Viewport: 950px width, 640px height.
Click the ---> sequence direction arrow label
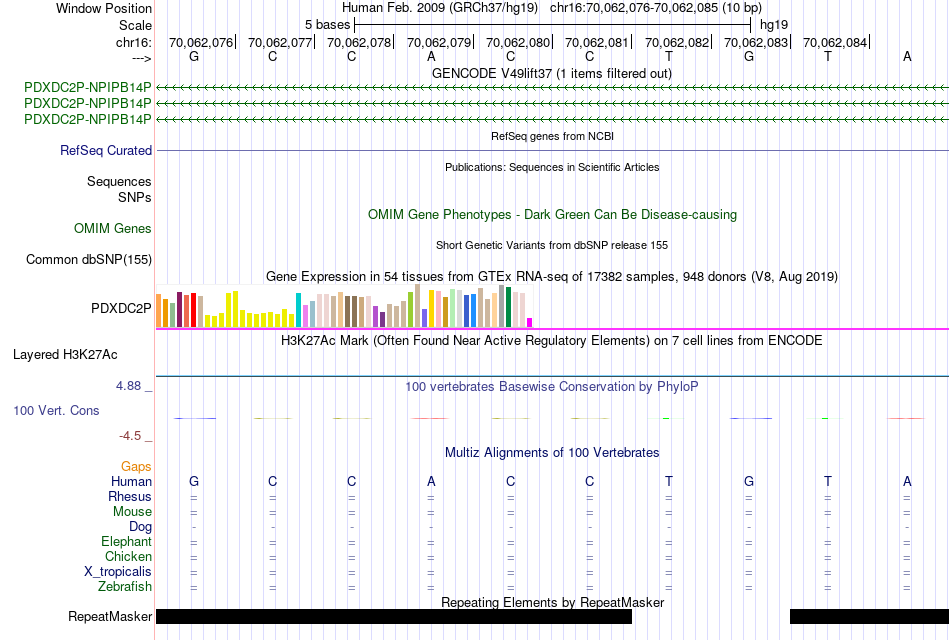point(141,58)
